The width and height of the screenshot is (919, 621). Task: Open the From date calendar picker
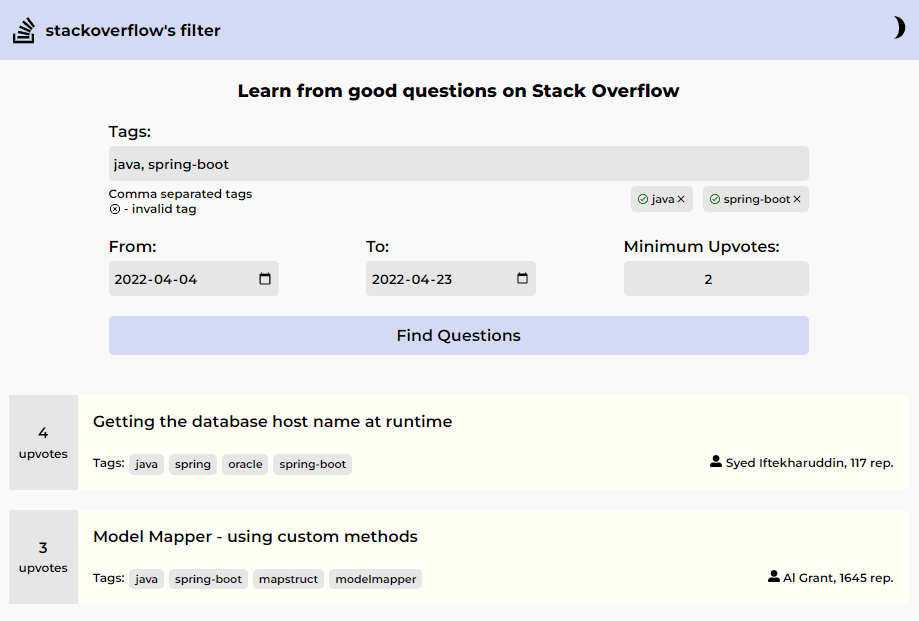tap(265, 278)
